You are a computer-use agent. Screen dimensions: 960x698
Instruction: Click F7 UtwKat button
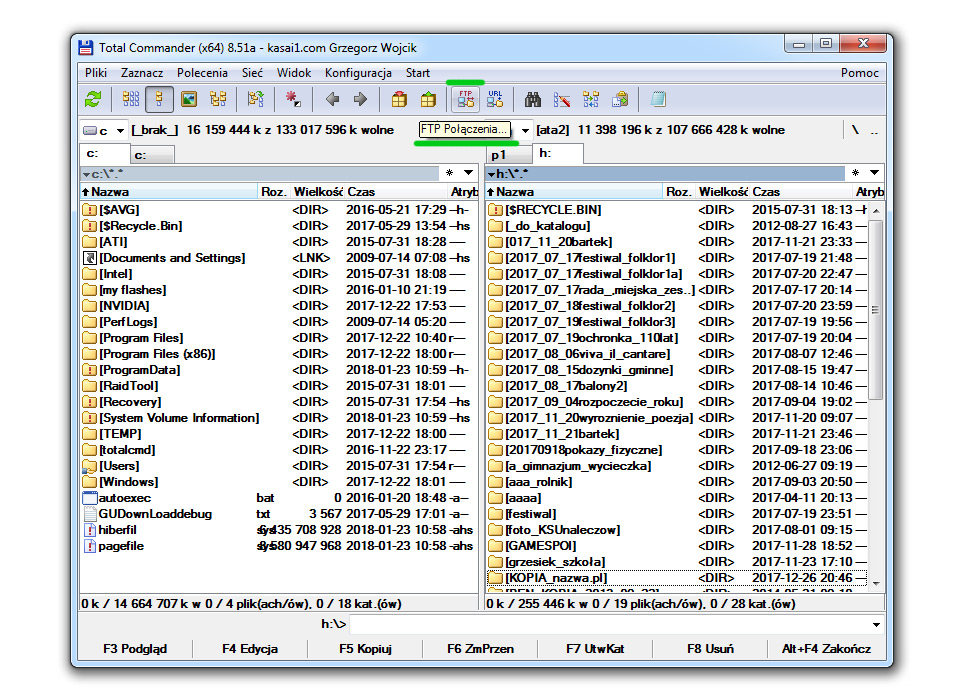595,648
